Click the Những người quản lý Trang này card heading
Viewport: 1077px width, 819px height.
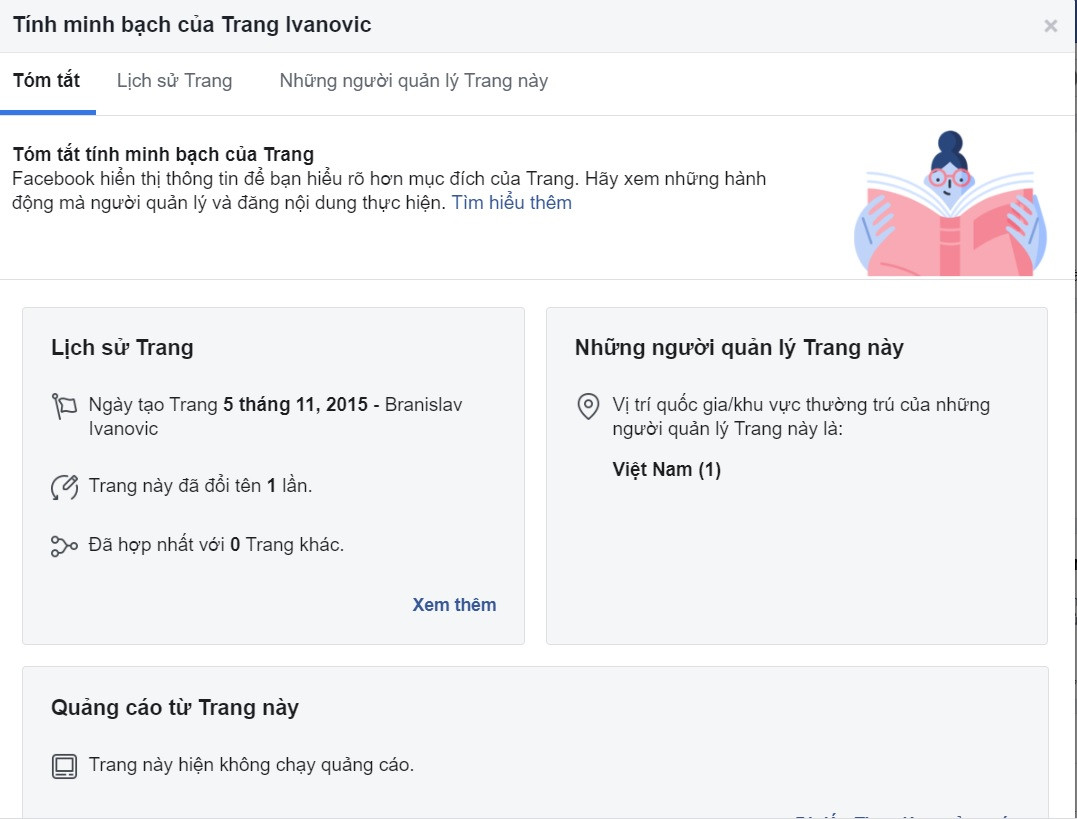tap(739, 348)
